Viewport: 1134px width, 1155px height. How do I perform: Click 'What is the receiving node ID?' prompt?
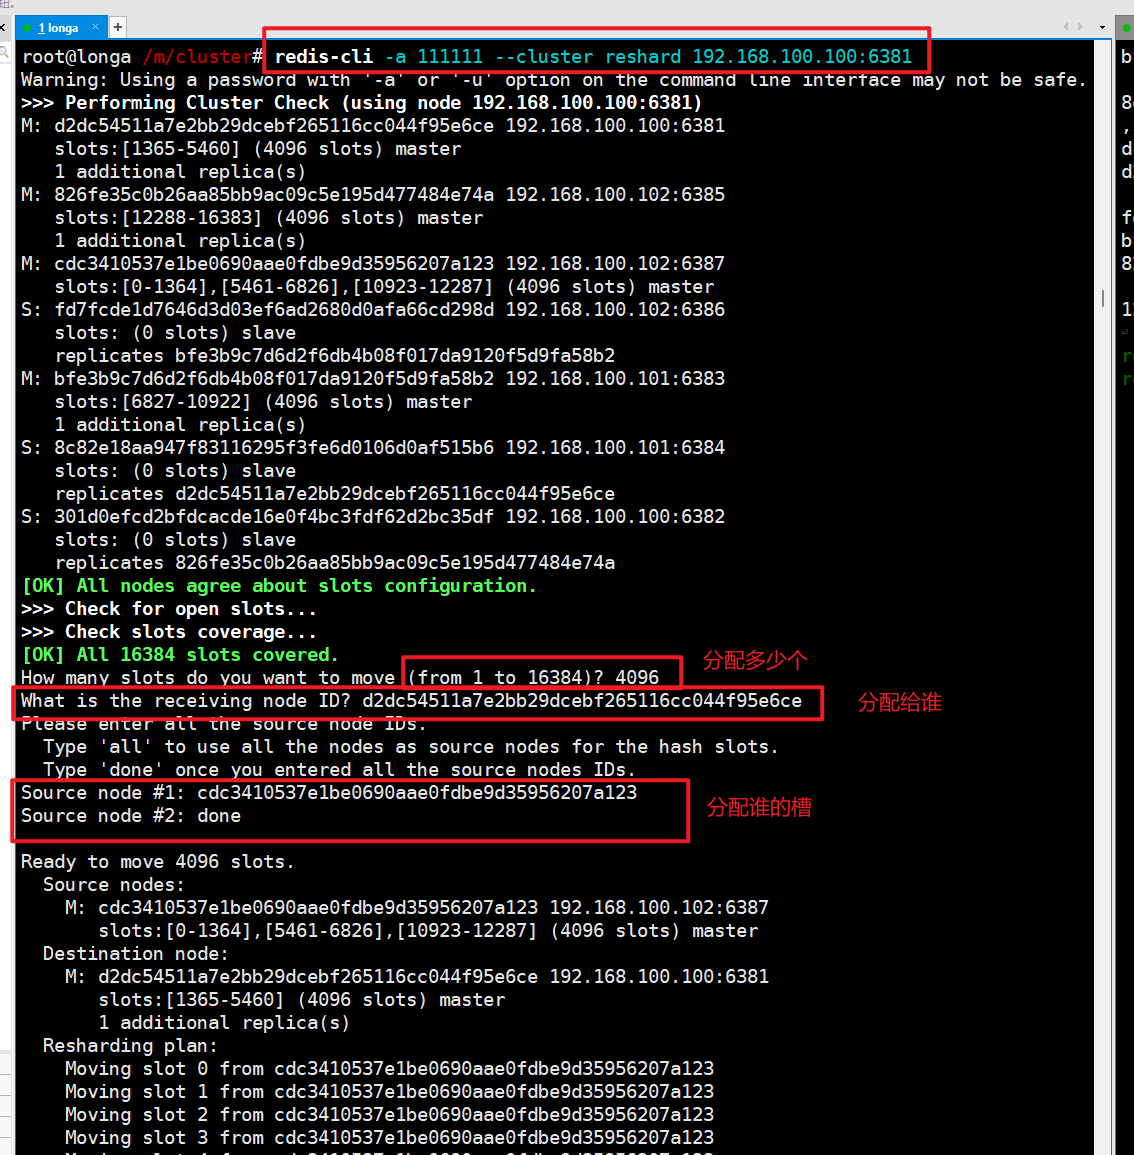(x=186, y=701)
